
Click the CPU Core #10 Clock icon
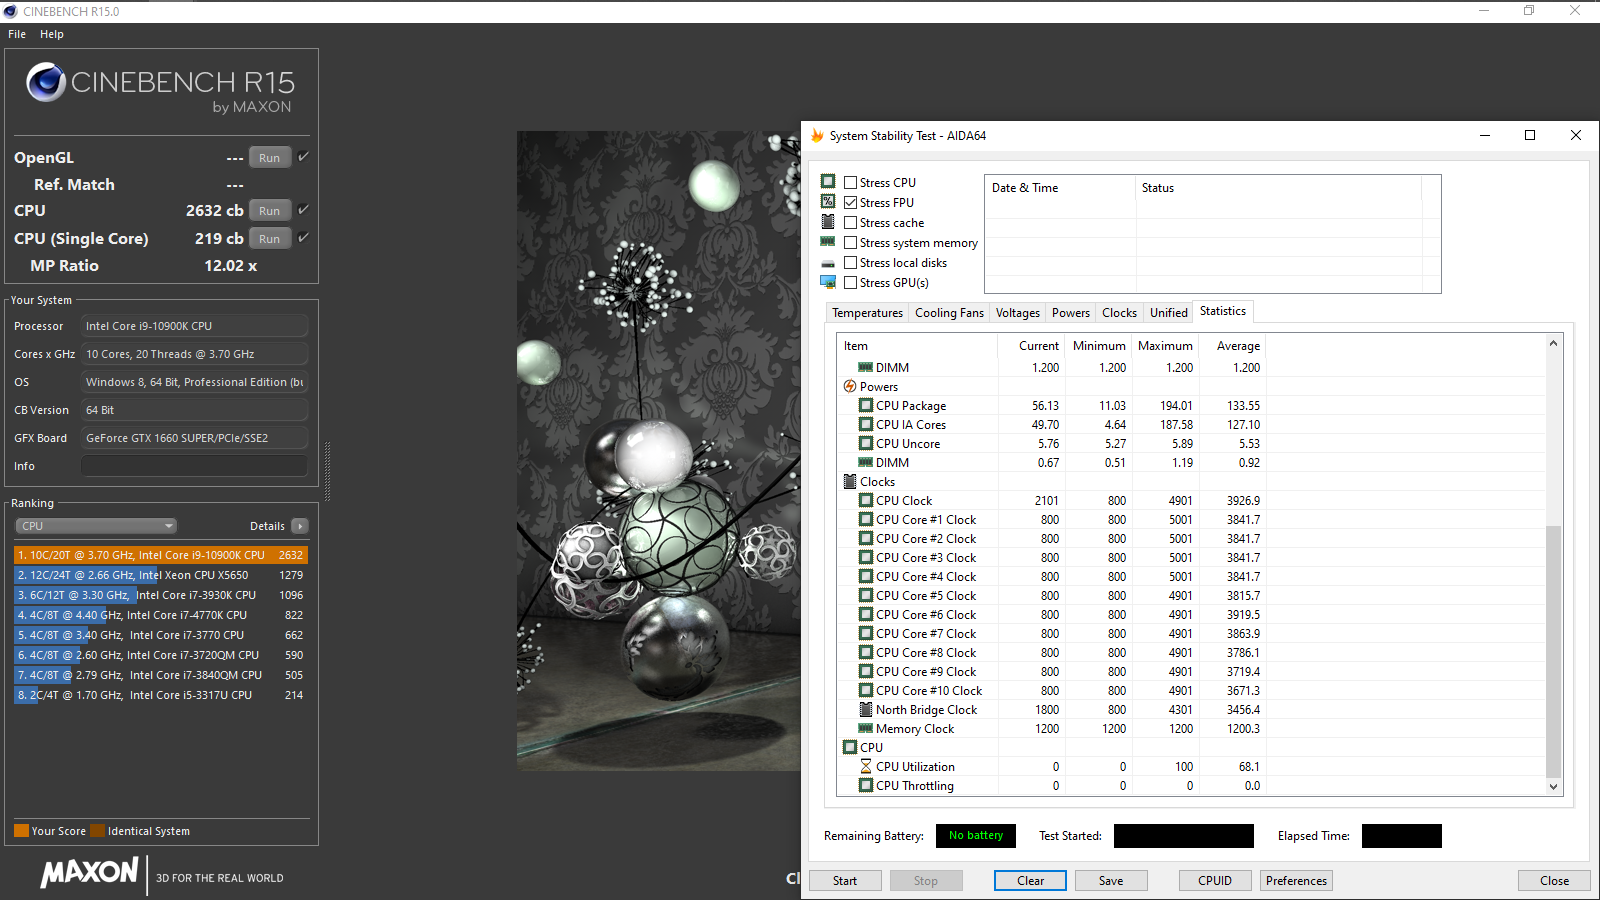pos(866,690)
